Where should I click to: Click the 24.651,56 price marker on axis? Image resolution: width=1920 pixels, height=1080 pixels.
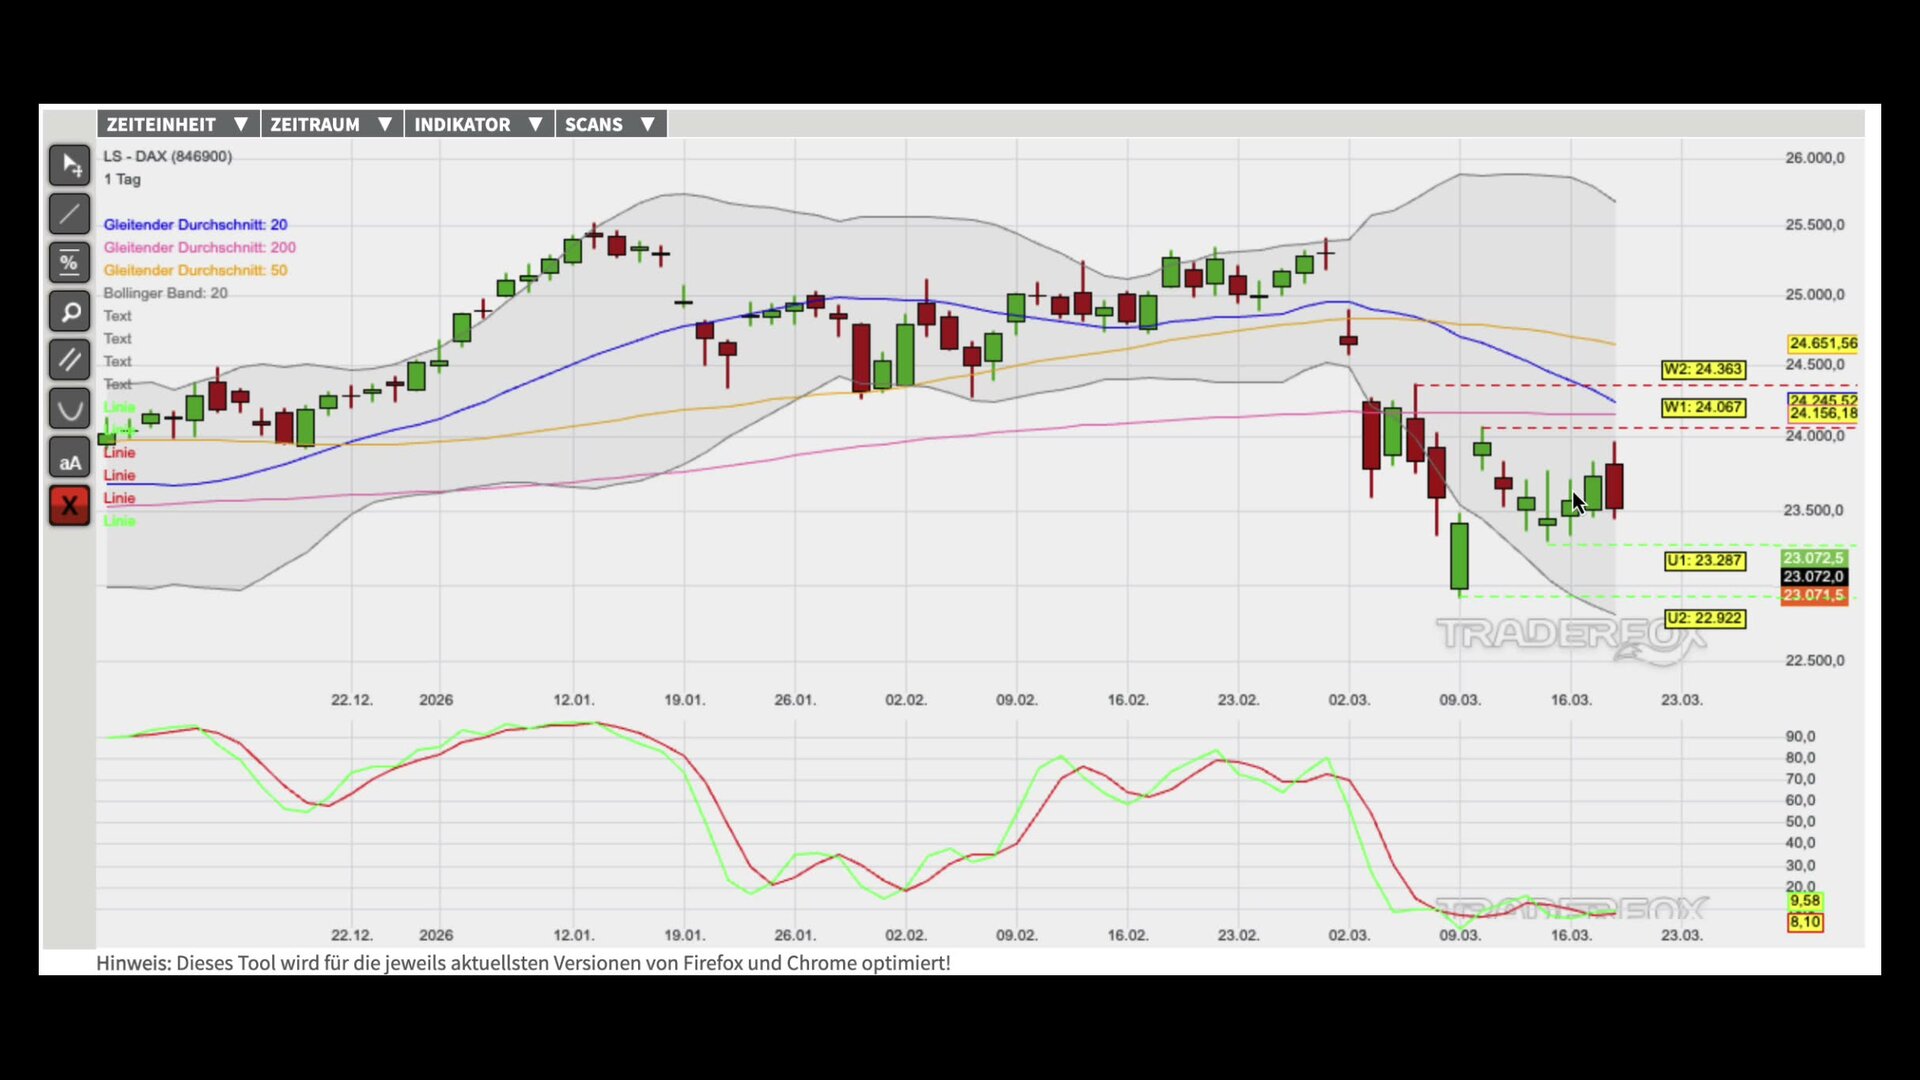1822,343
